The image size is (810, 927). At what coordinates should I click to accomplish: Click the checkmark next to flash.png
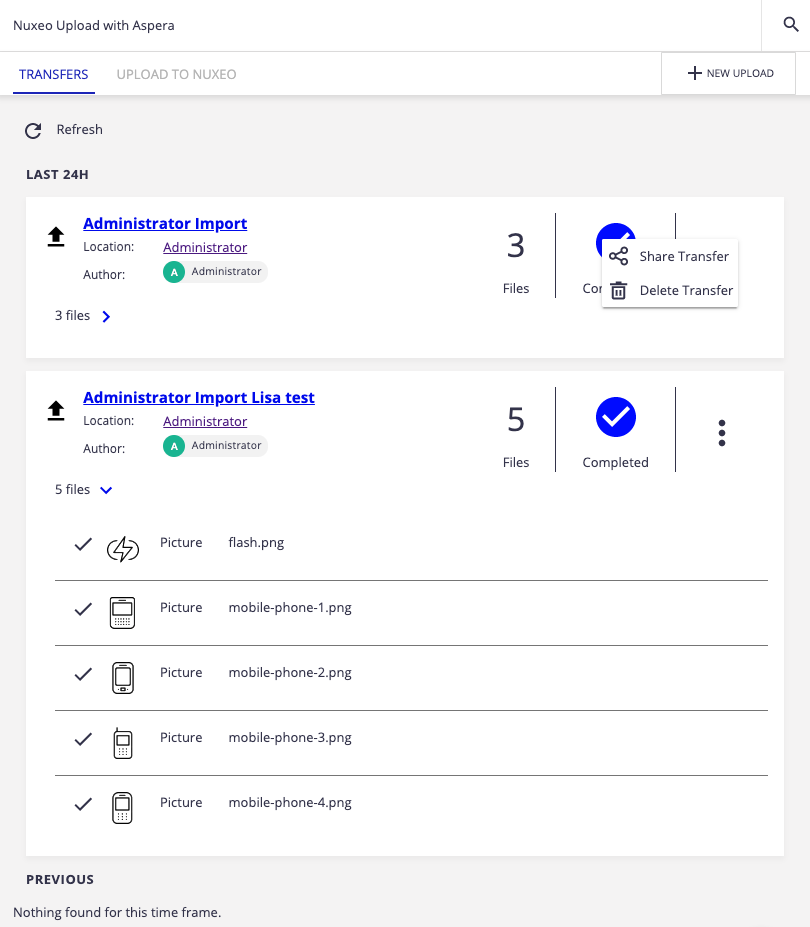point(84,544)
